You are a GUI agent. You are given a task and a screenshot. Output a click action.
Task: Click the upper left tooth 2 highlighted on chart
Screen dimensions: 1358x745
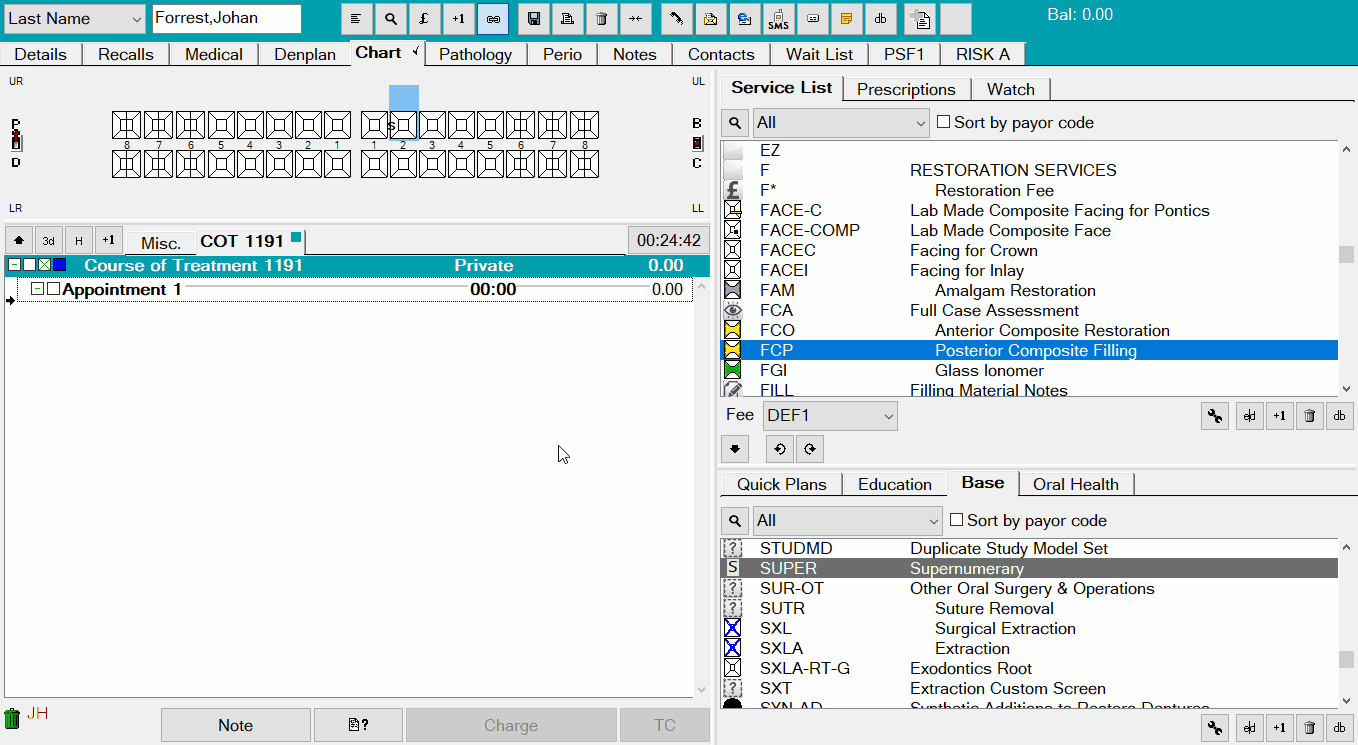click(x=404, y=125)
